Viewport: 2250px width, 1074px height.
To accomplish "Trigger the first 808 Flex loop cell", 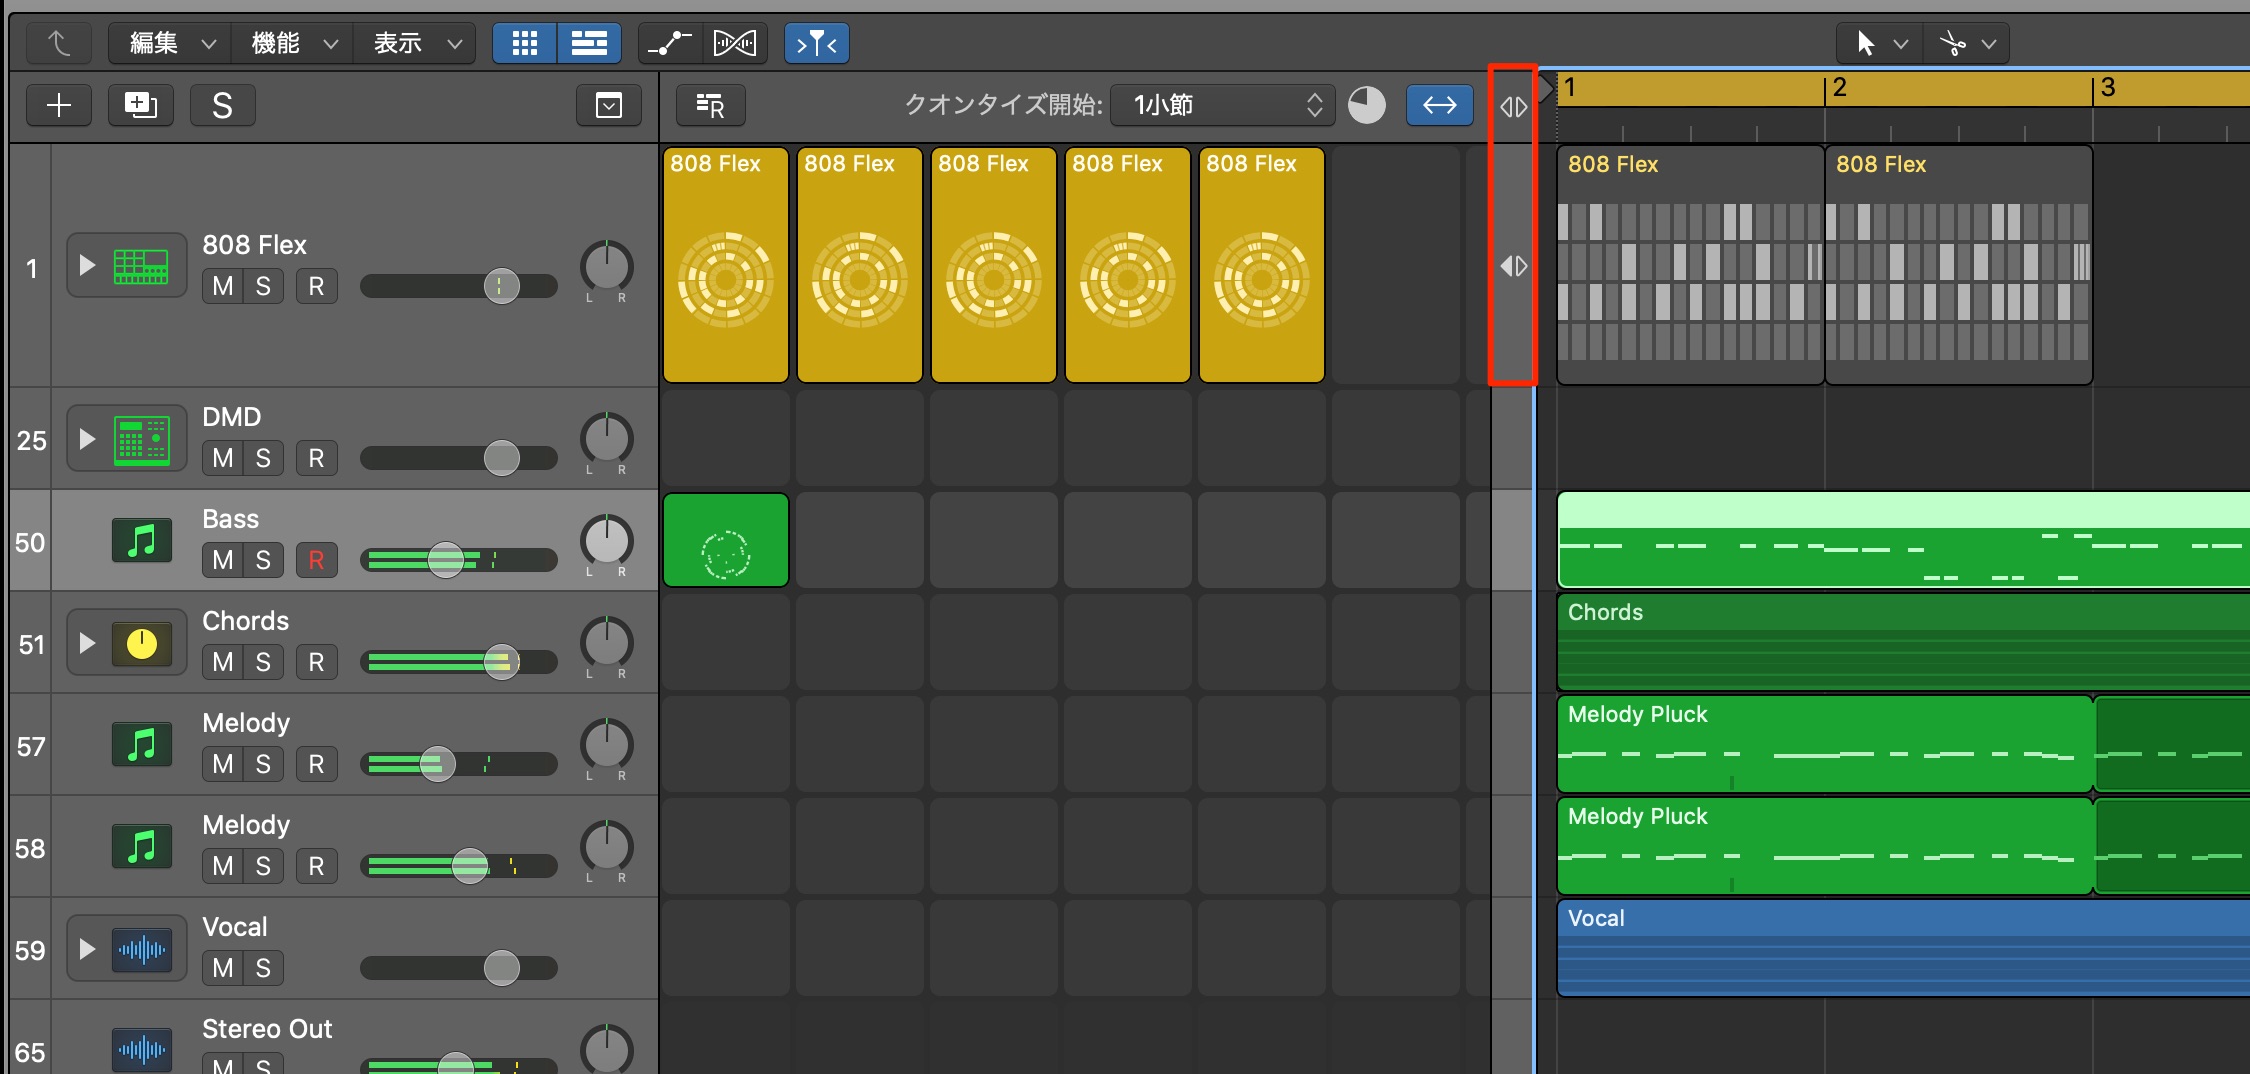I will click(725, 265).
